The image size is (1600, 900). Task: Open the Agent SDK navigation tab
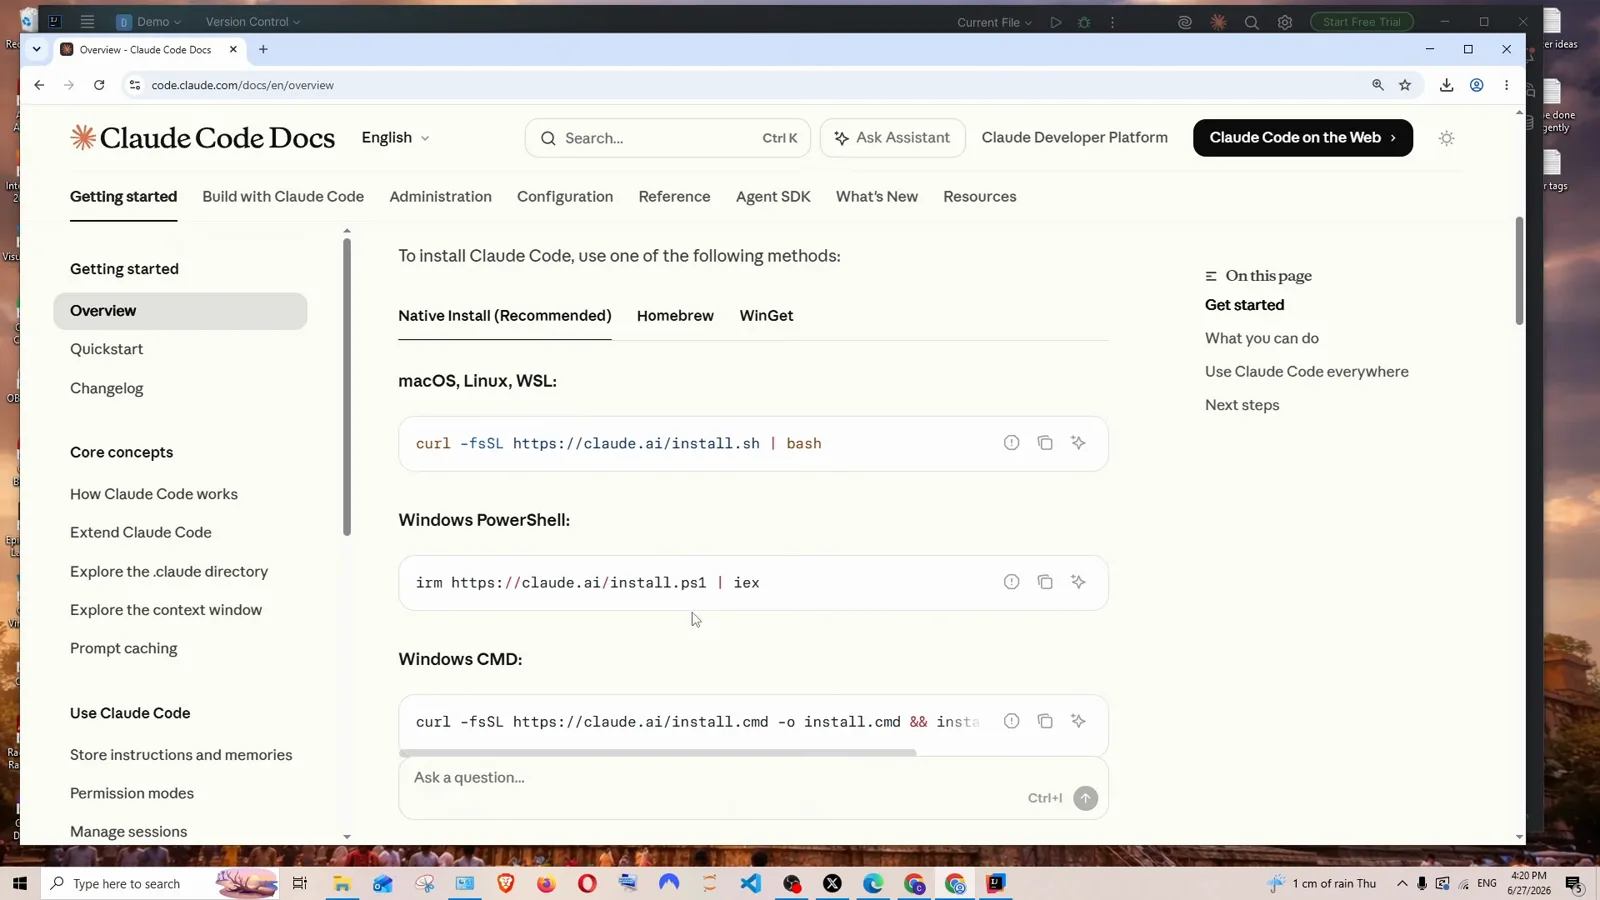[x=773, y=196]
